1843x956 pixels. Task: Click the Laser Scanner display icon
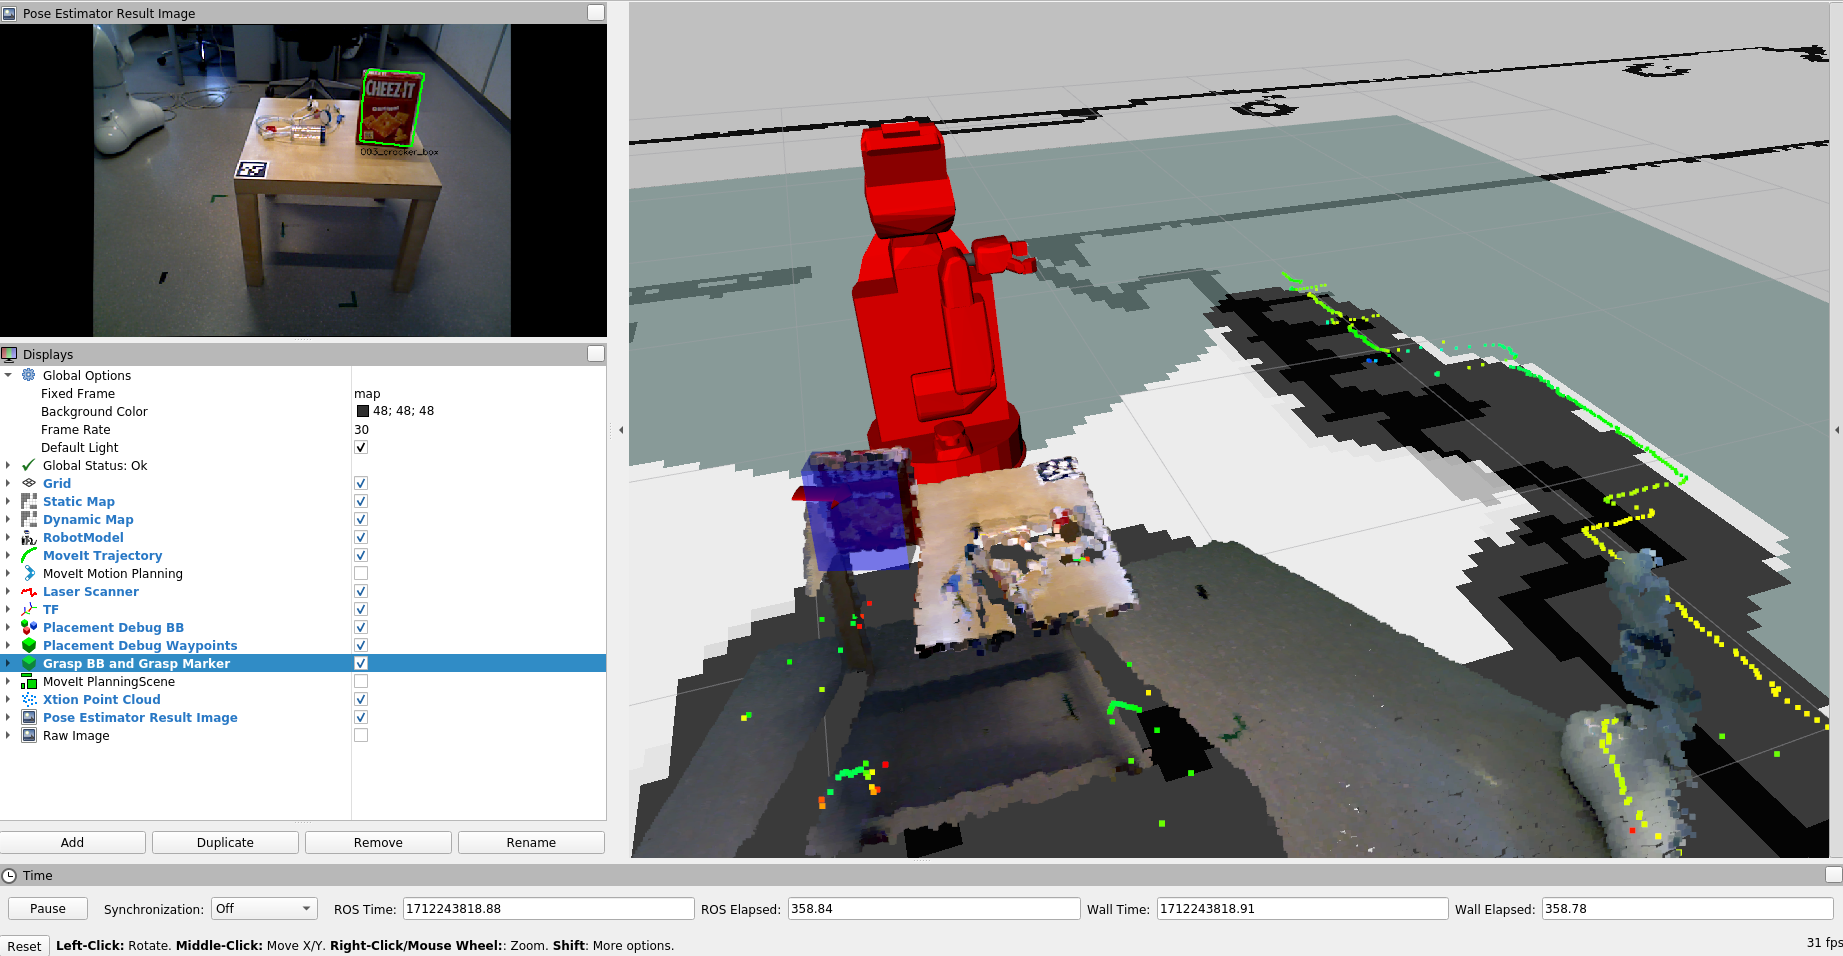pyautogui.click(x=29, y=591)
